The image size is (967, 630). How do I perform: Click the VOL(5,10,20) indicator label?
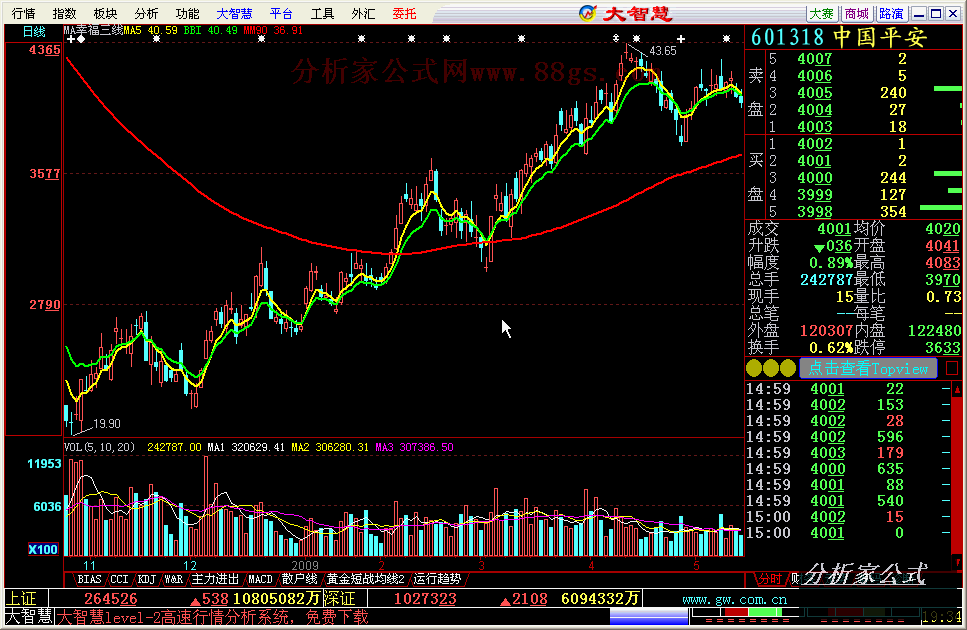[99, 447]
